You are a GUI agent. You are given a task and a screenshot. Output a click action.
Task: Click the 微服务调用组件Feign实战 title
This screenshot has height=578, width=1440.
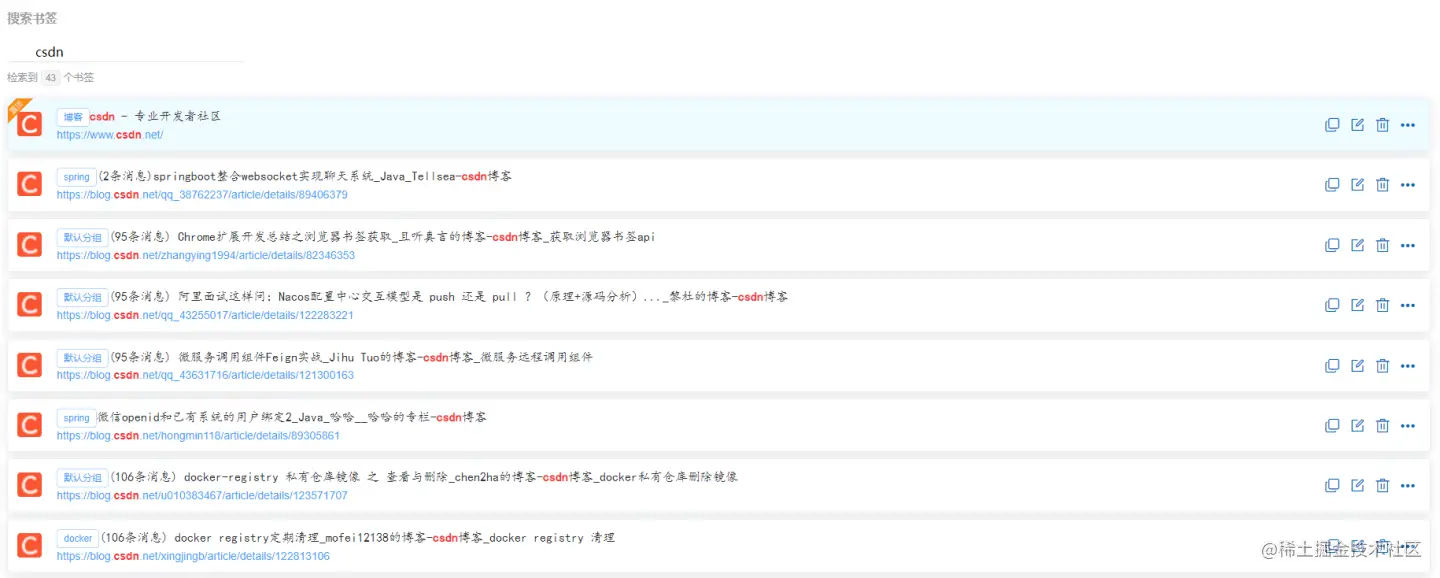coord(351,357)
